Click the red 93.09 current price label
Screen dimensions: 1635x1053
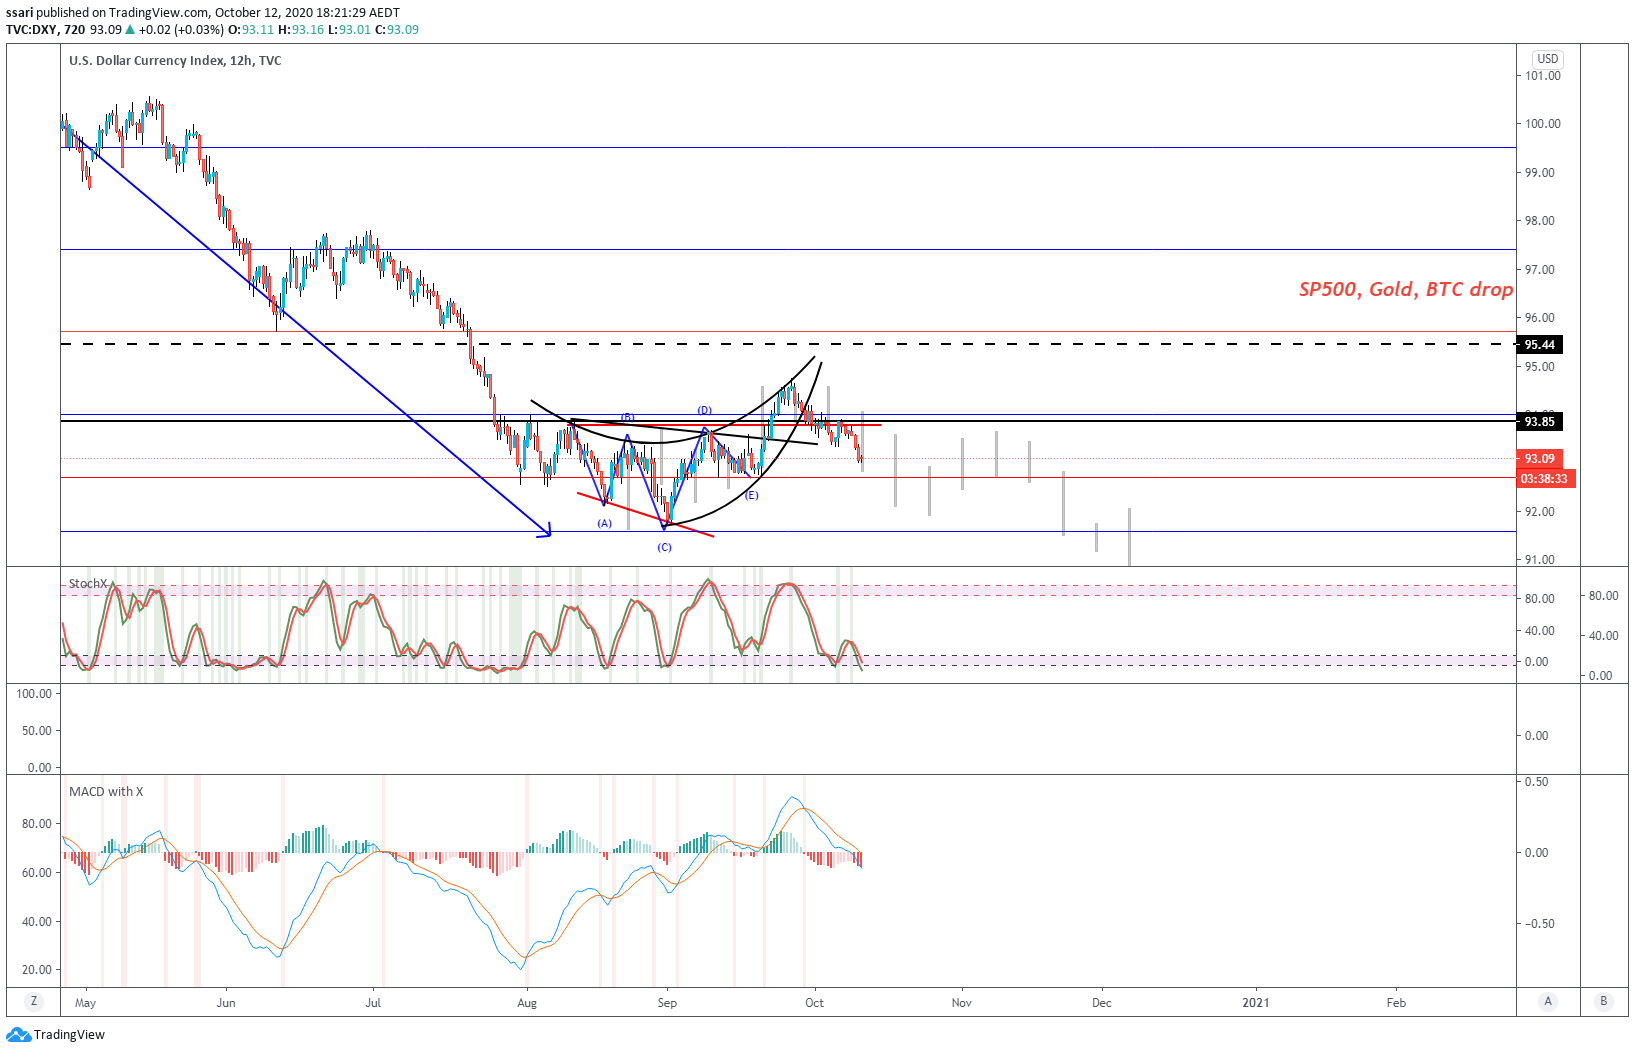[1540, 459]
